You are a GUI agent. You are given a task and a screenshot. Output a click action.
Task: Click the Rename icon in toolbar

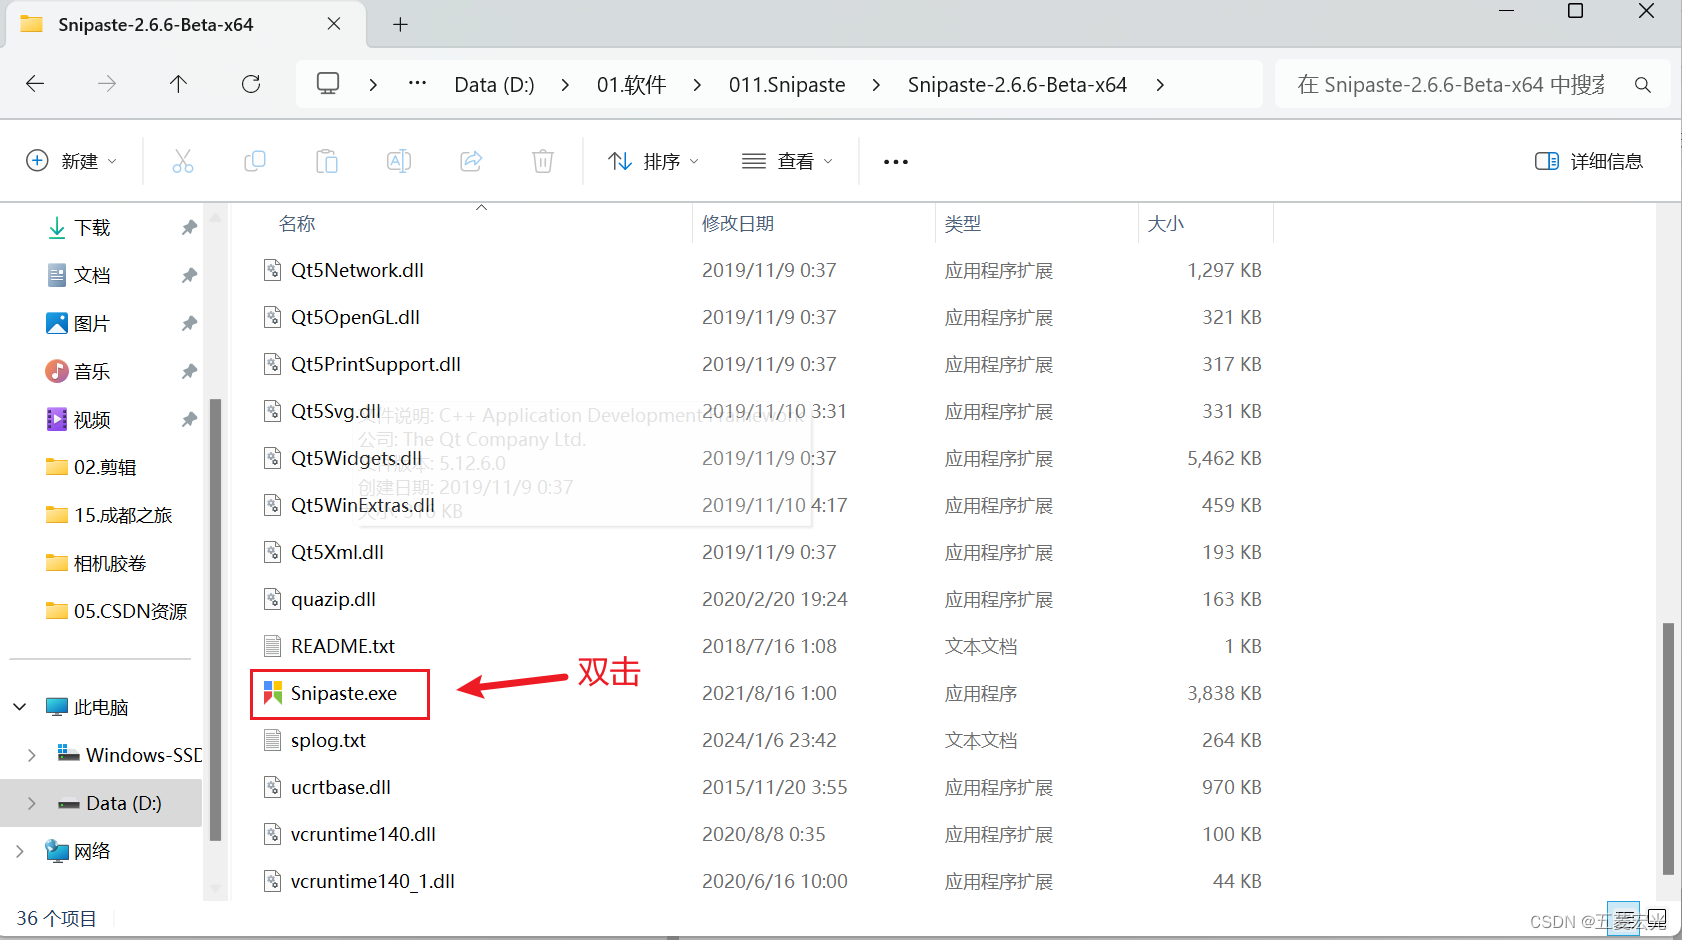[x=399, y=161]
